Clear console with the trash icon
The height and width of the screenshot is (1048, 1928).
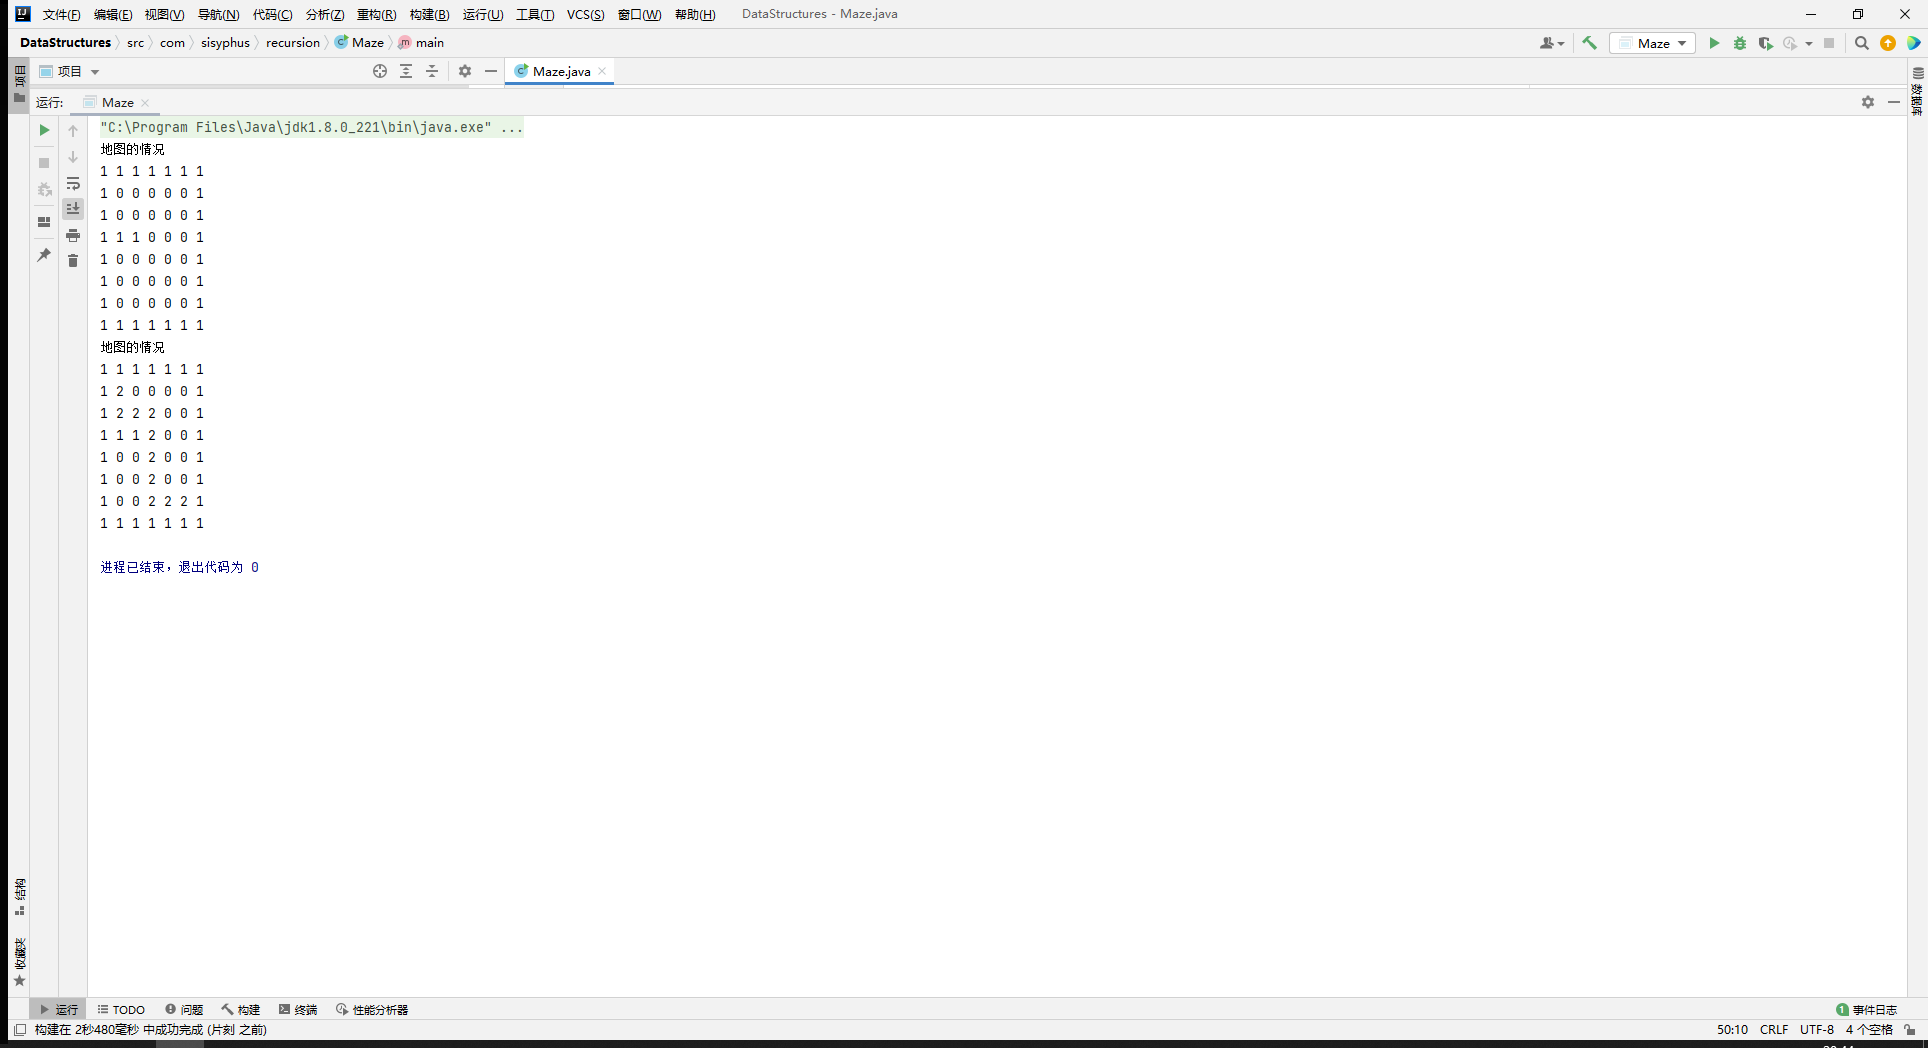coord(73,261)
